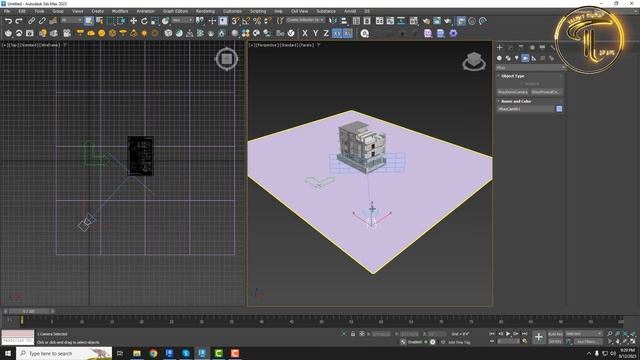Viewport: 640px width, 360px height.
Task: Click the Set Key button
Action: point(555,342)
